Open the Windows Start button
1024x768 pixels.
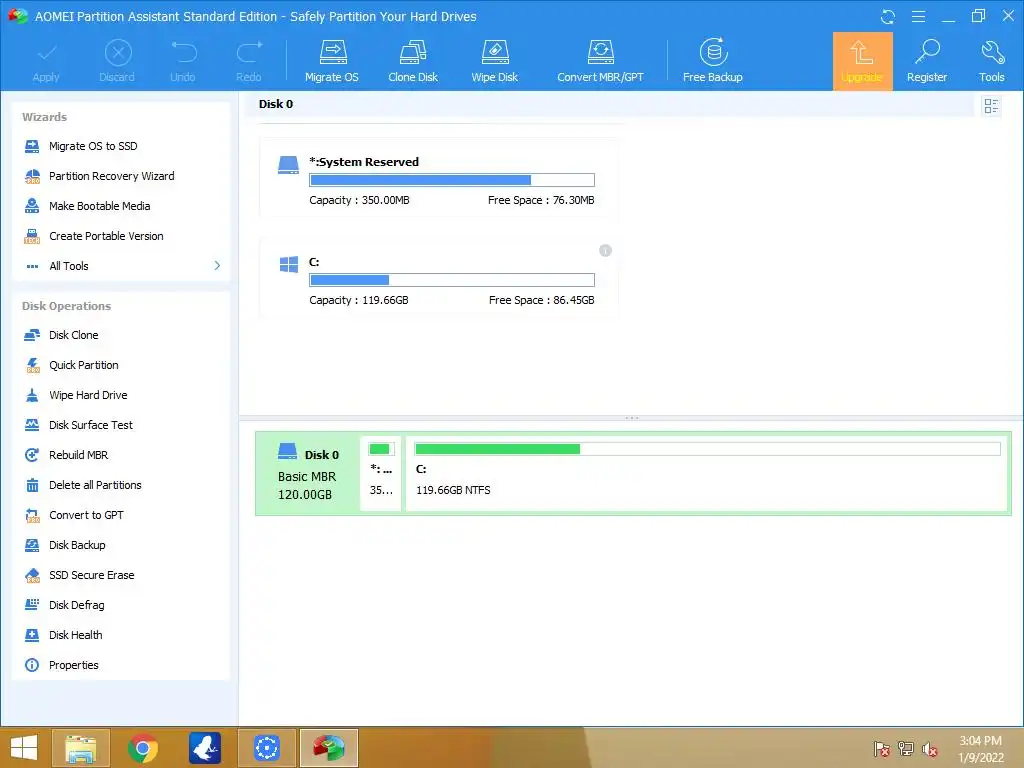(x=24, y=748)
